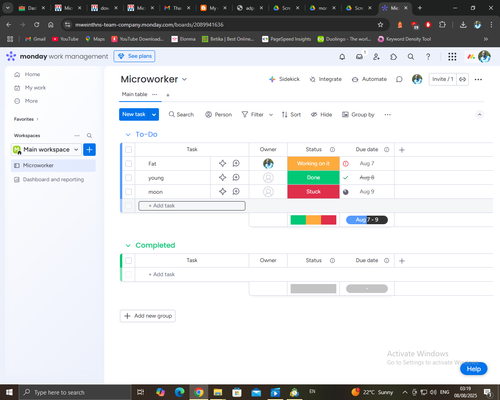Click Invite / 1 button
Image resolution: width=500 pixels, height=400 pixels.
[x=443, y=79]
